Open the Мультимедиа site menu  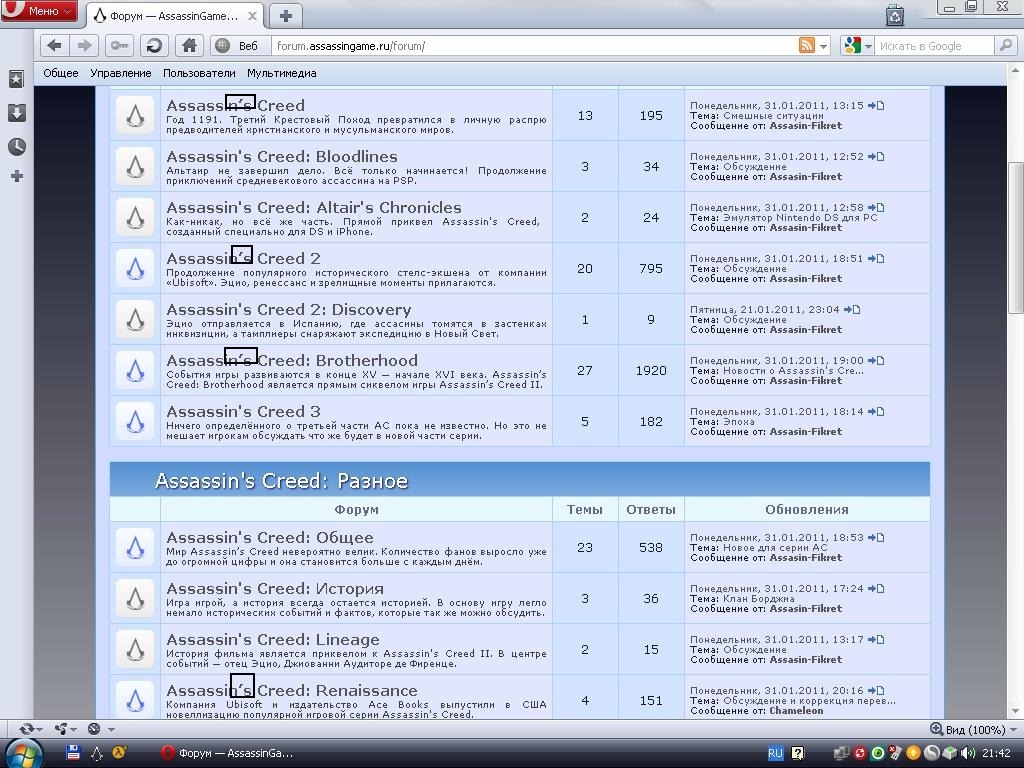(281, 73)
